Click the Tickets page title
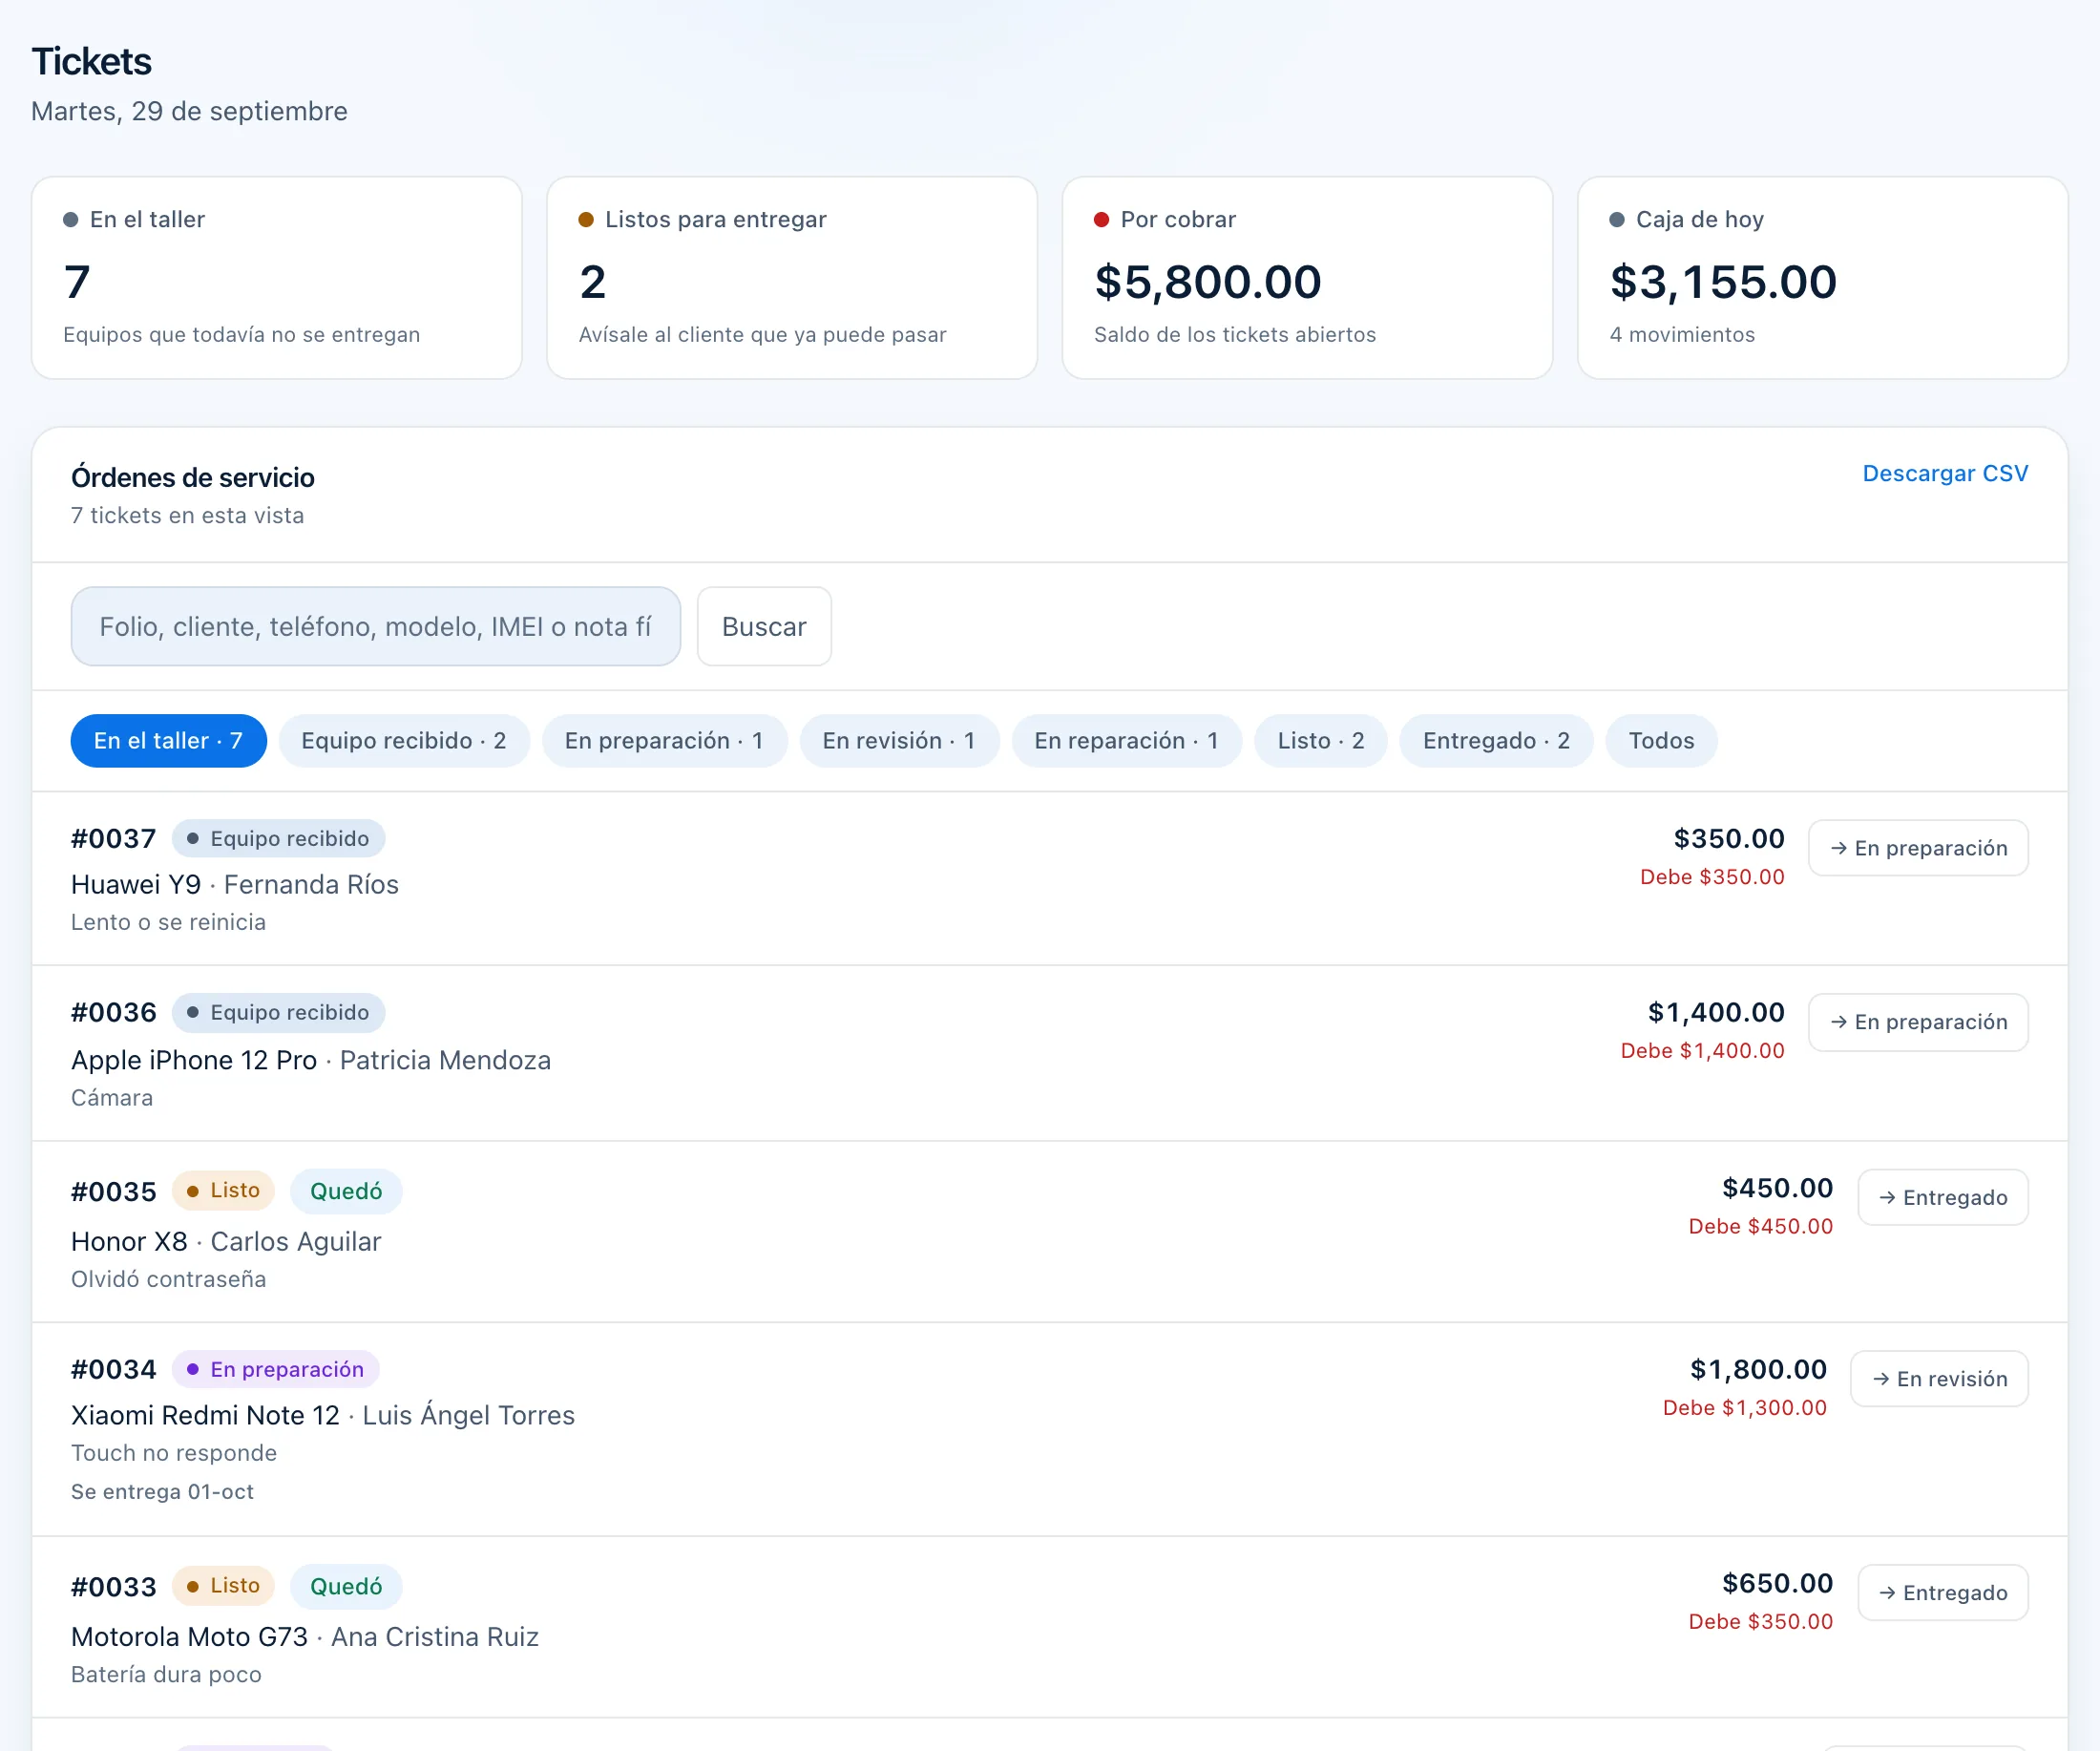Image resolution: width=2100 pixels, height=1751 pixels. (x=92, y=61)
